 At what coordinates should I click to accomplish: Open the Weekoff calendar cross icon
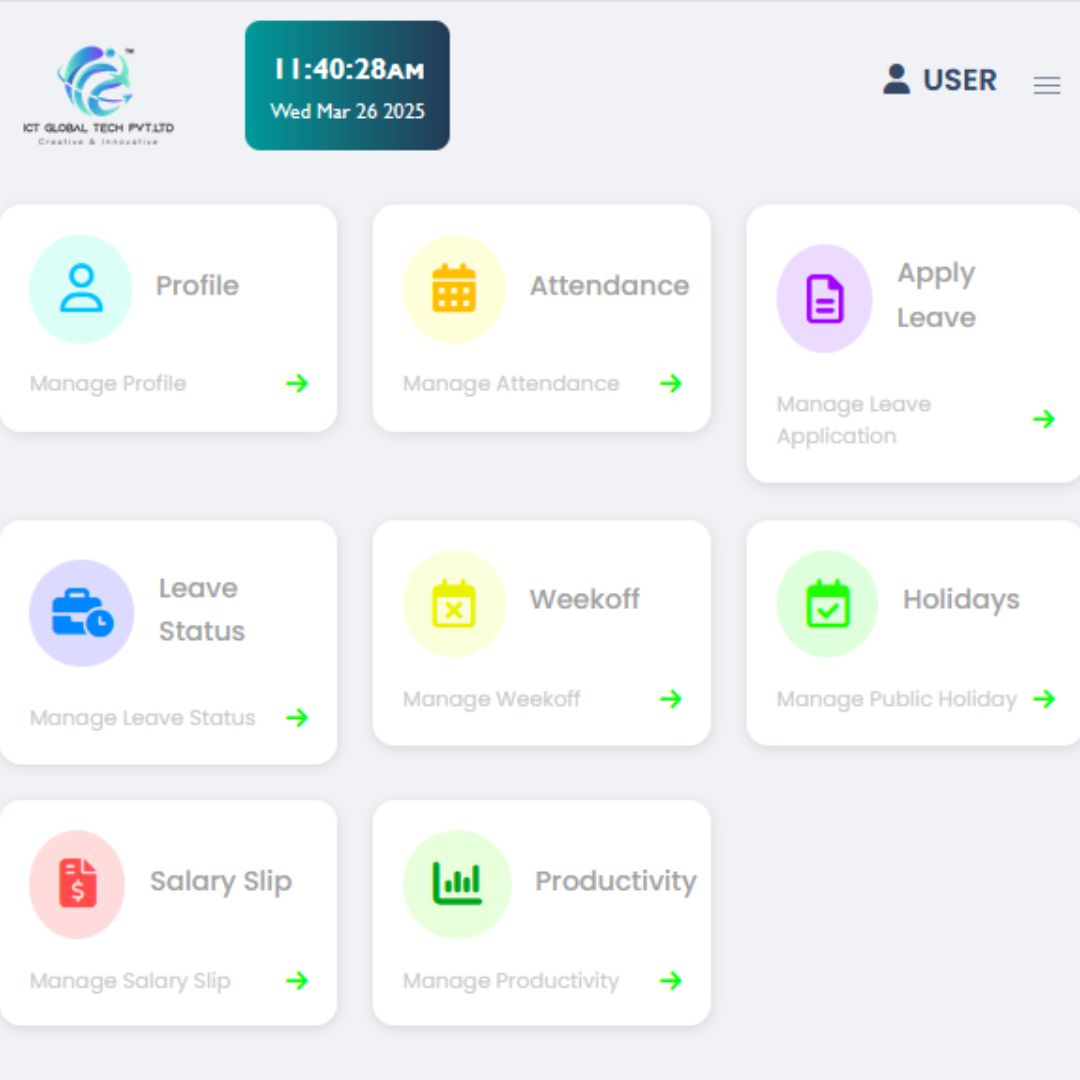454,603
